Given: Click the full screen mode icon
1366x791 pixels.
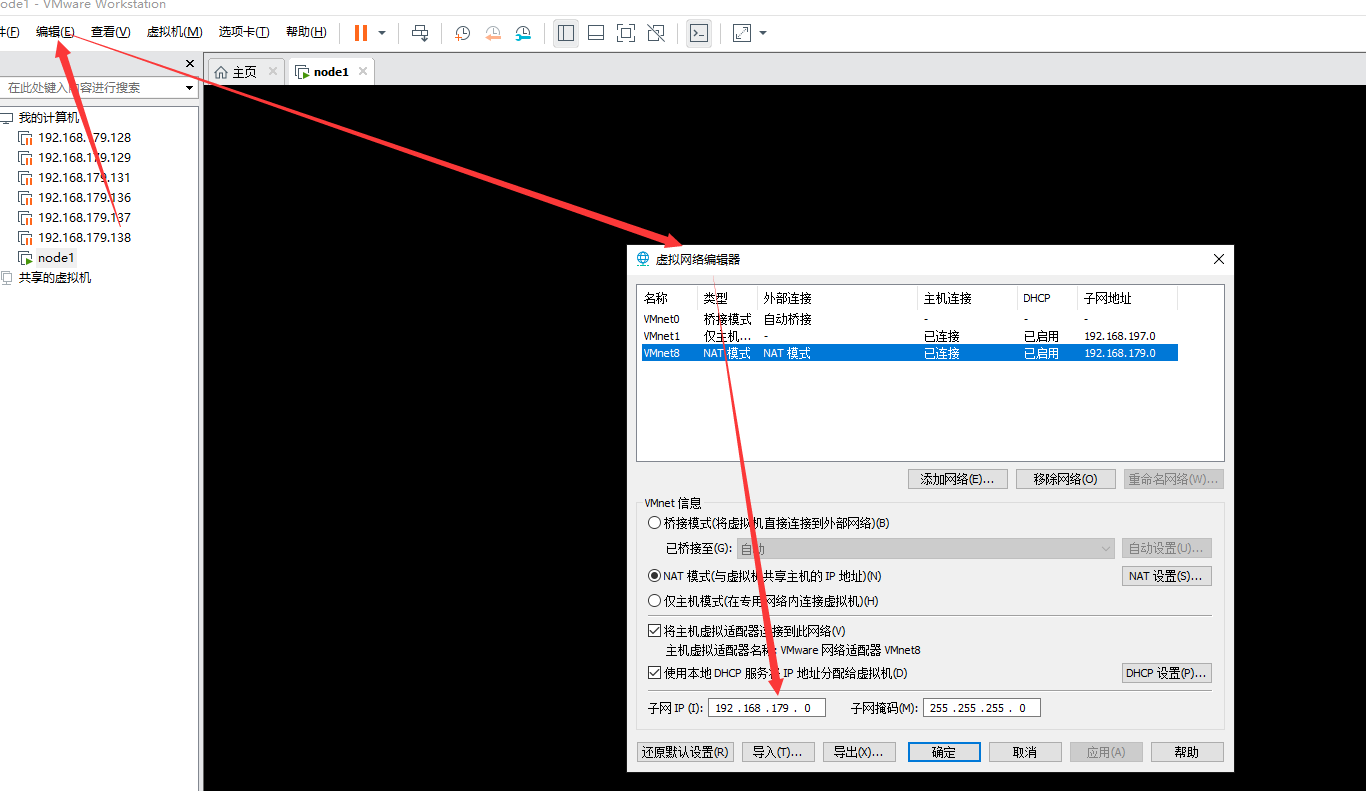Looking at the screenshot, I should pyautogui.click(x=626, y=33).
